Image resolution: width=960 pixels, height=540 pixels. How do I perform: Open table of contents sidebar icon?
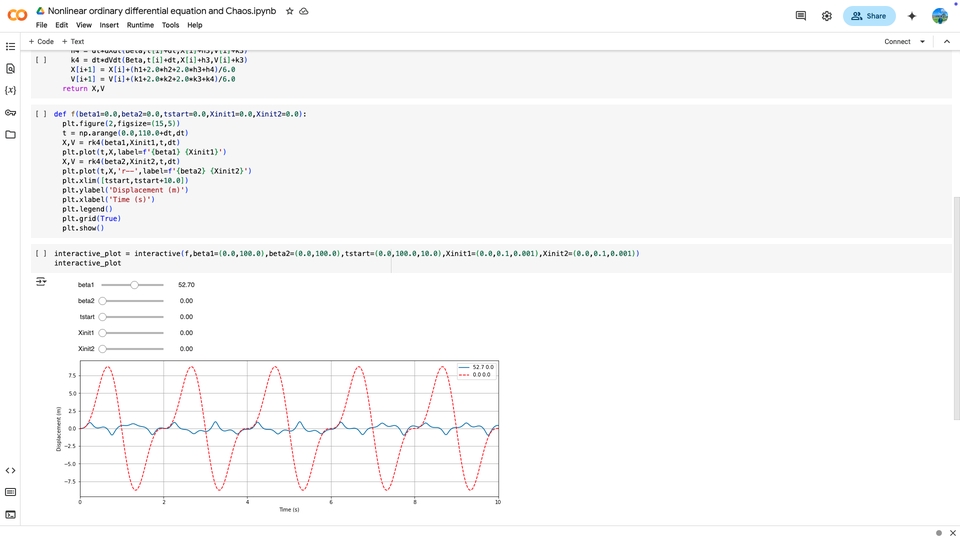pyautogui.click(x=10, y=47)
